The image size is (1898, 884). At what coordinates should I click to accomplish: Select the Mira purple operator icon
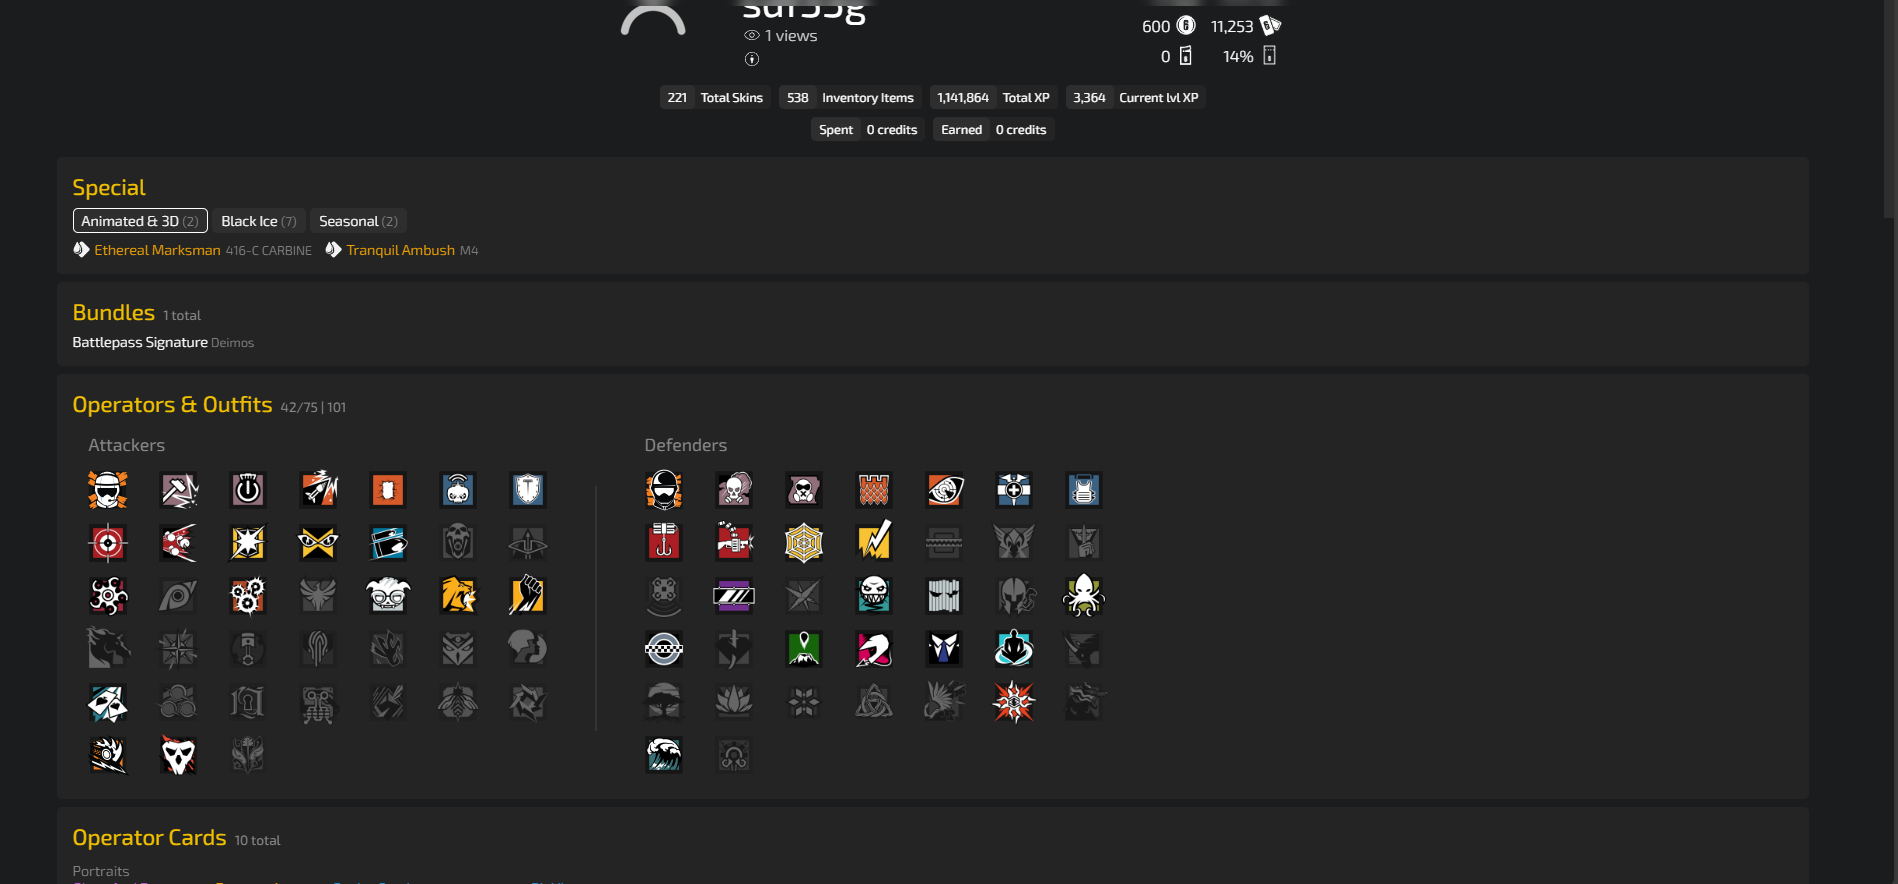point(734,596)
